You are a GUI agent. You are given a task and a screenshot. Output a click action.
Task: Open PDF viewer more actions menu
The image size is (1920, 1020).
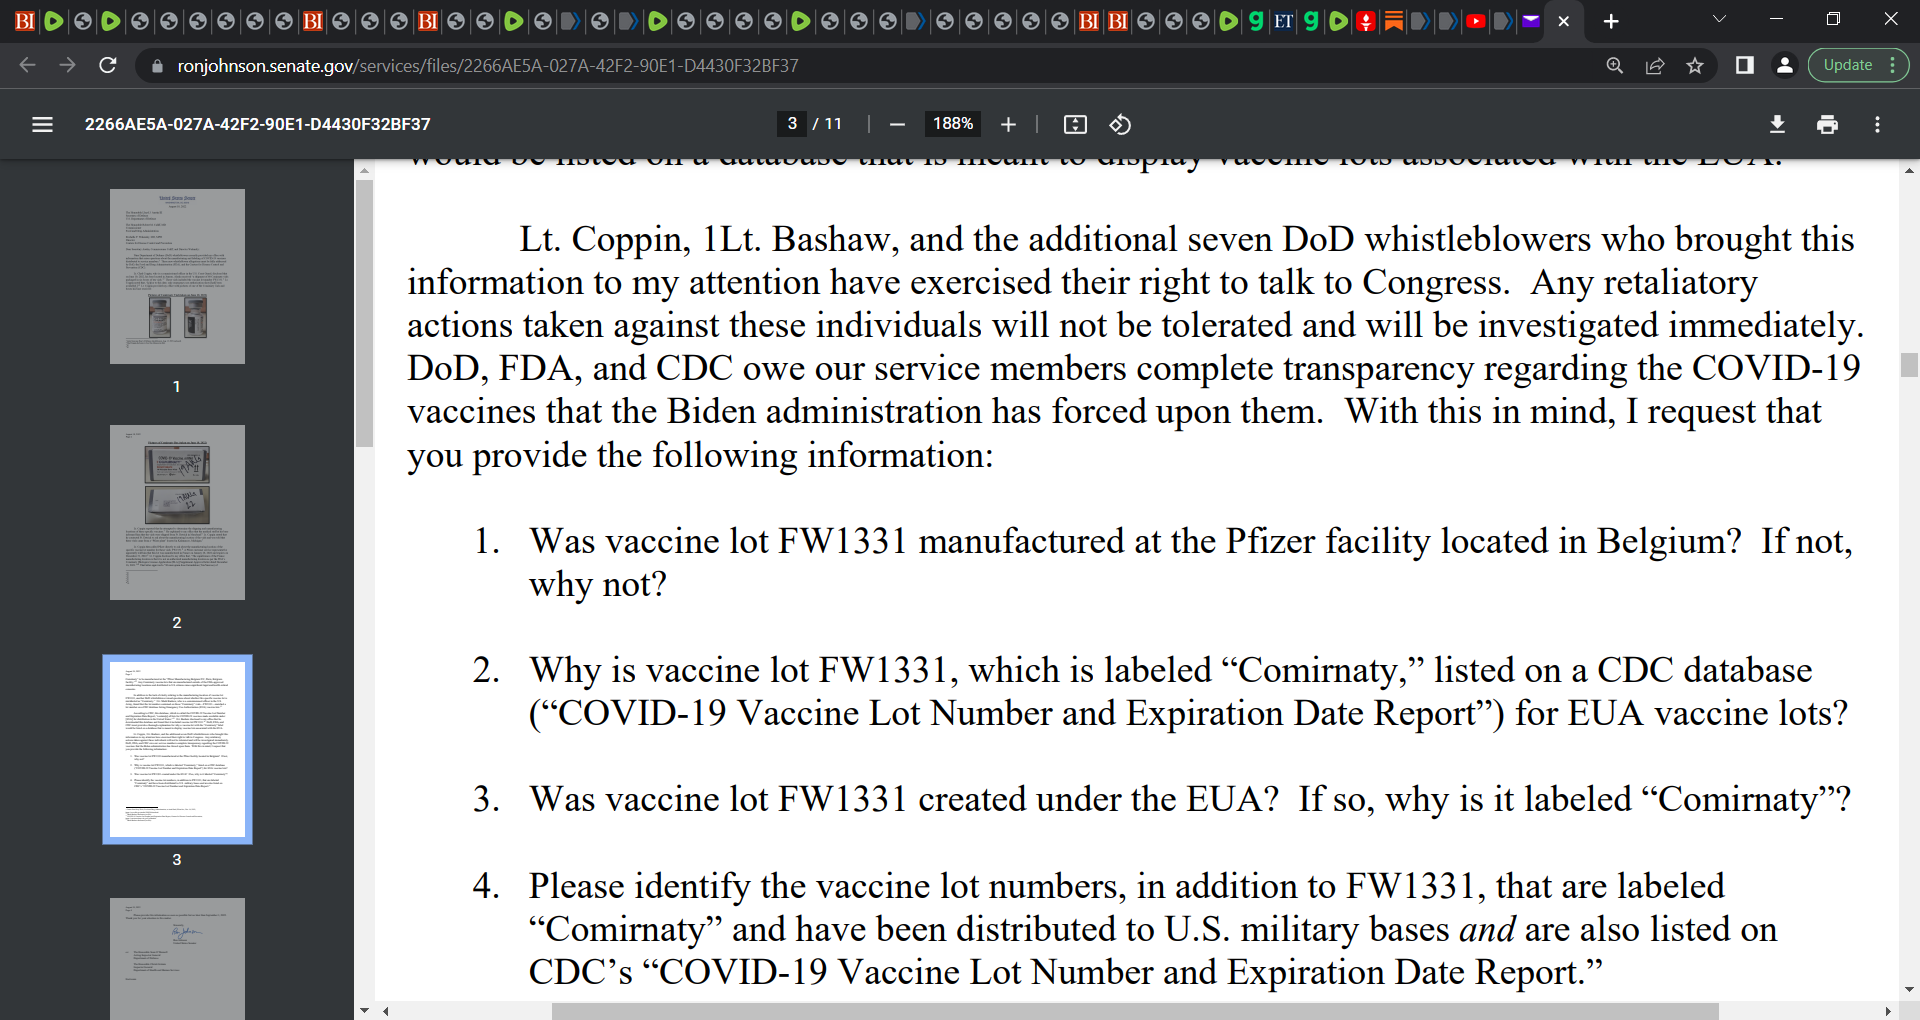click(1877, 124)
